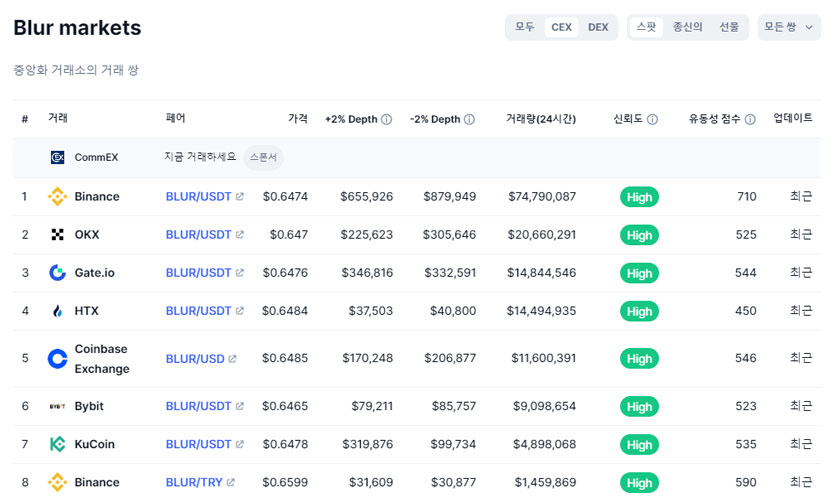Sort by the 거래 column header

tap(58, 118)
